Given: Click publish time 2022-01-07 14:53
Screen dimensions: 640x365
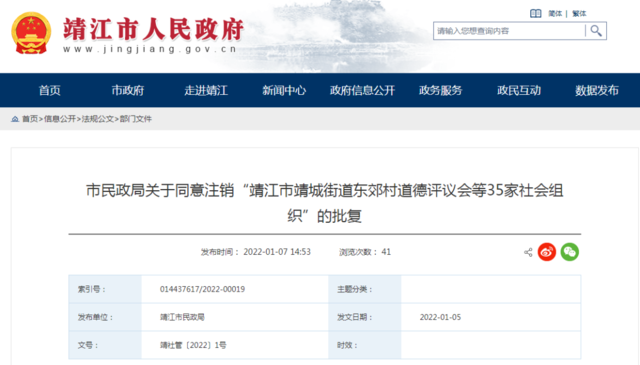Looking at the screenshot, I should [277, 252].
